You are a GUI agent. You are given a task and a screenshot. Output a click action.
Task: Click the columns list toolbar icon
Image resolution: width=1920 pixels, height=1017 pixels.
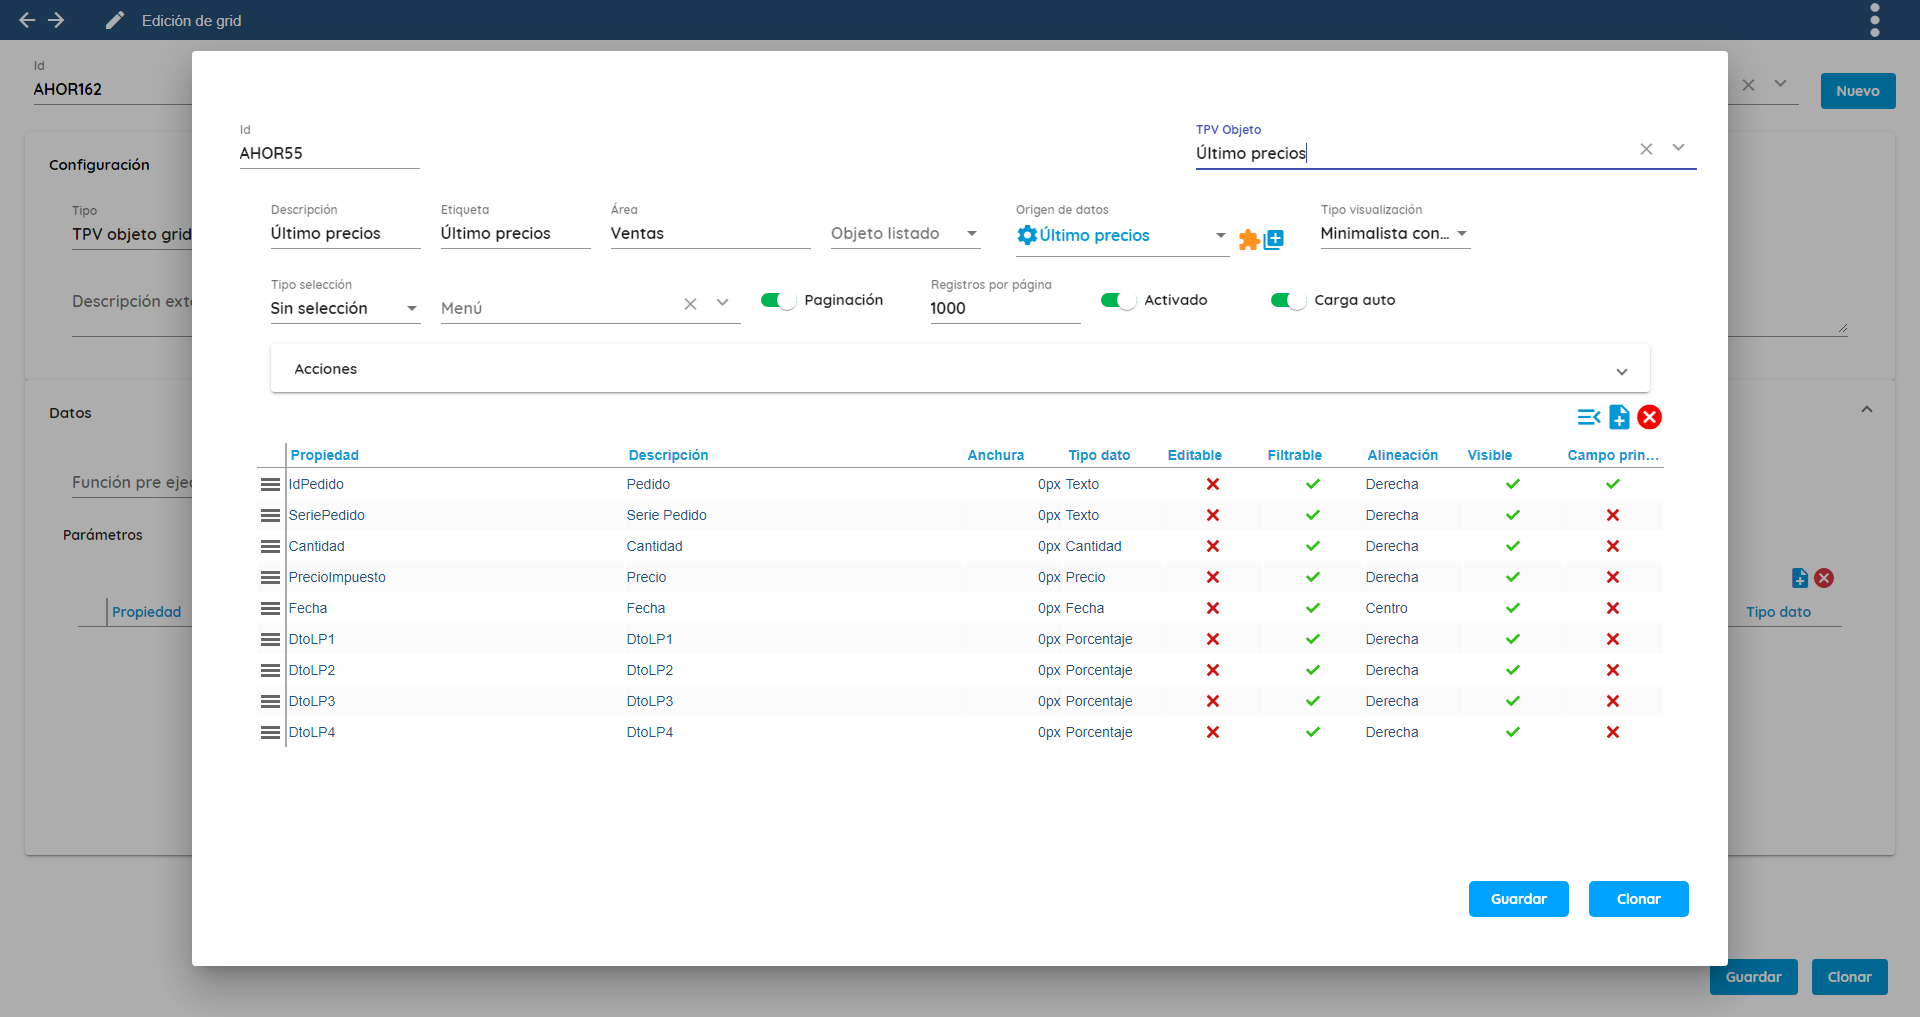tap(1589, 417)
